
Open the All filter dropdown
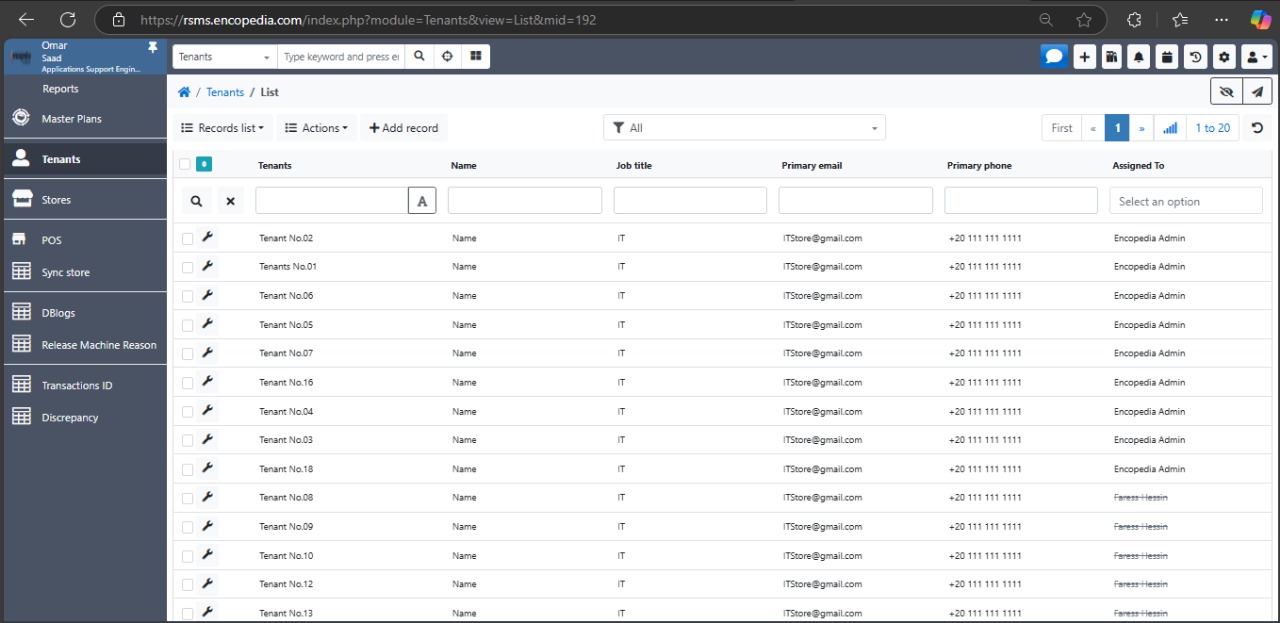click(x=744, y=128)
